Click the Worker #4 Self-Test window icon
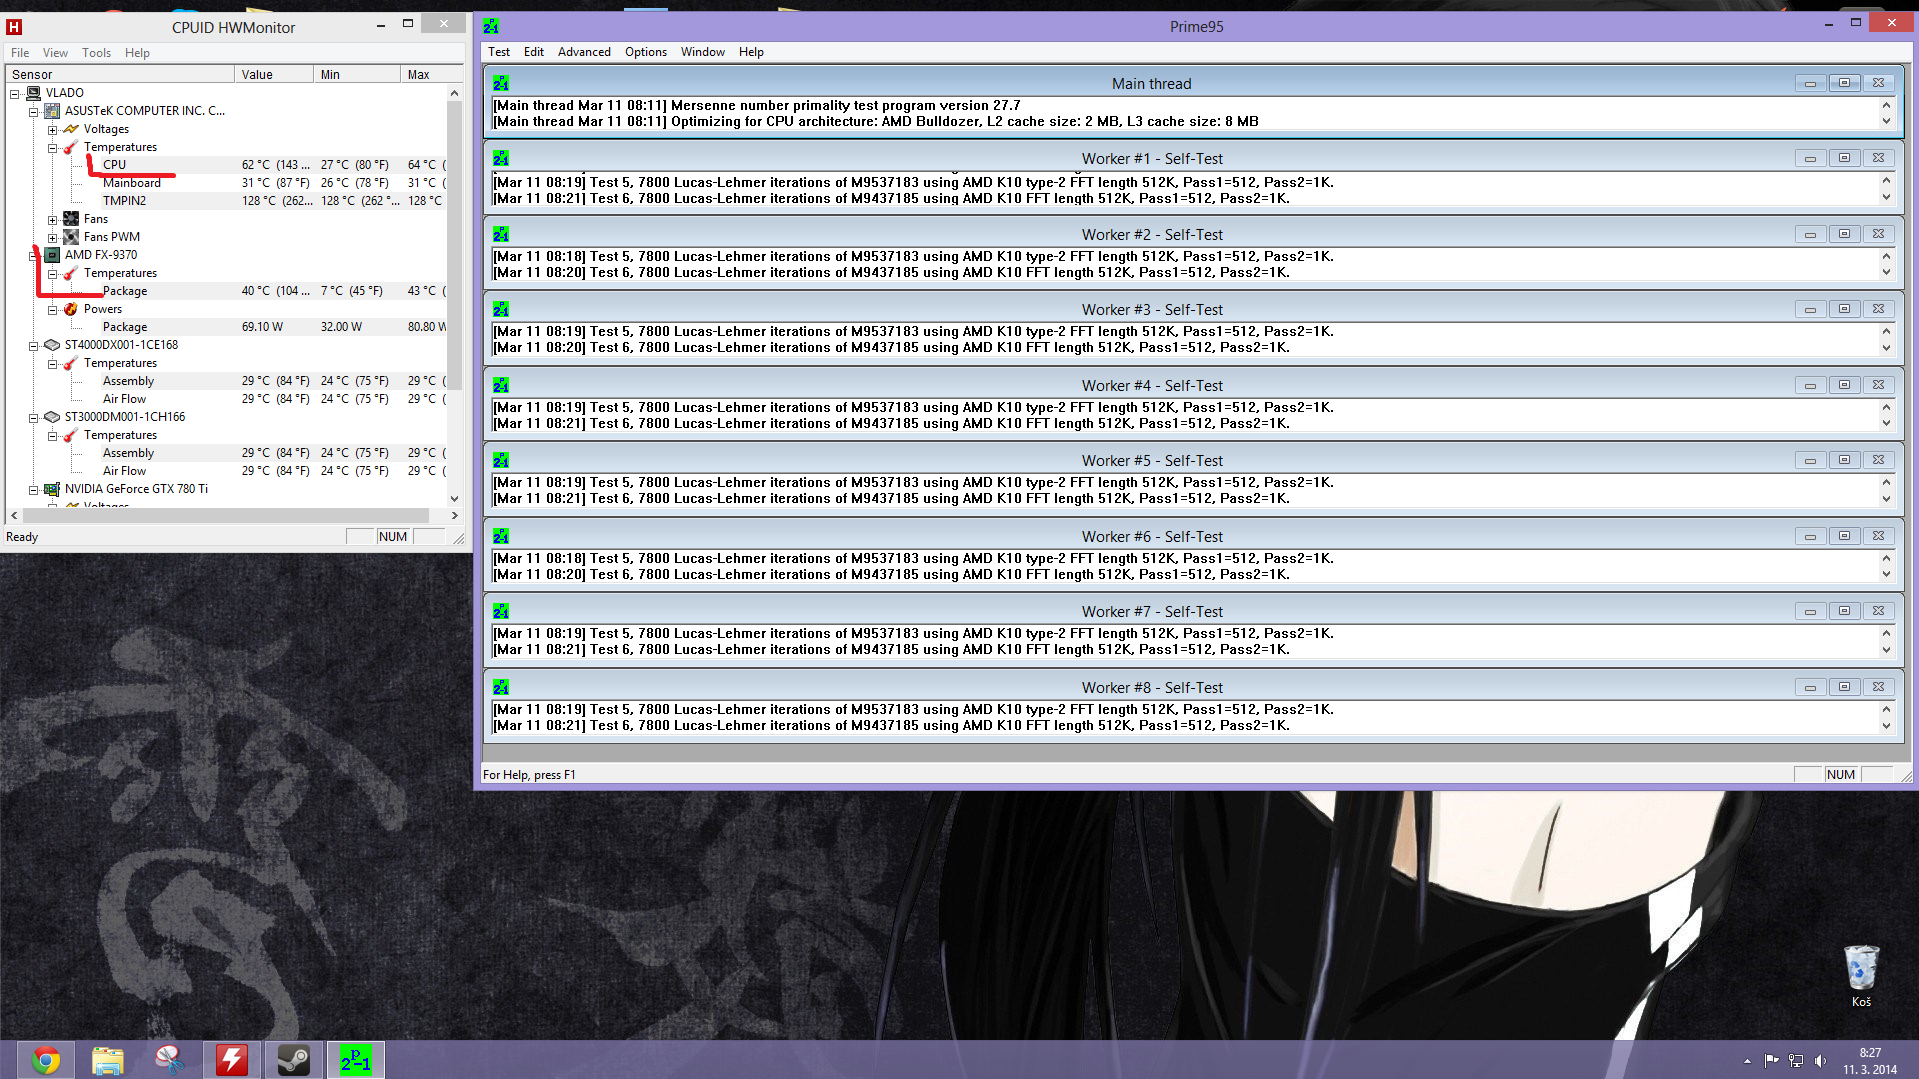Image resolution: width=1919 pixels, height=1079 pixels. tap(501, 385)
